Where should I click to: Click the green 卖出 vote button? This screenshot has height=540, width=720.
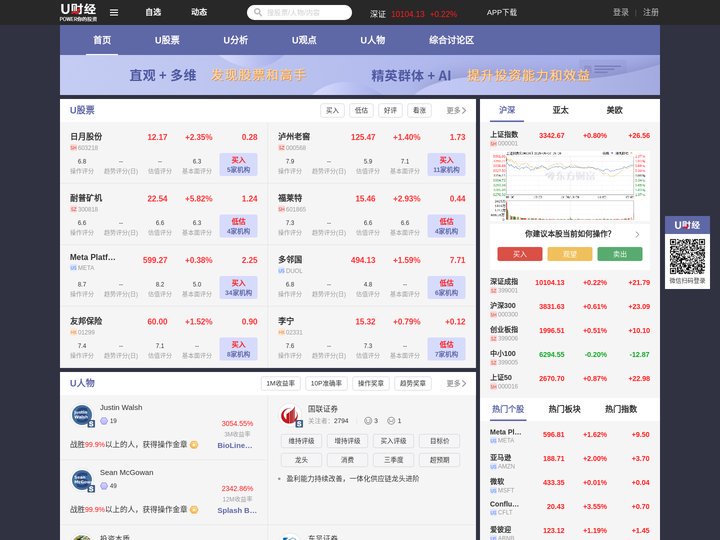(x=619, y=254)
